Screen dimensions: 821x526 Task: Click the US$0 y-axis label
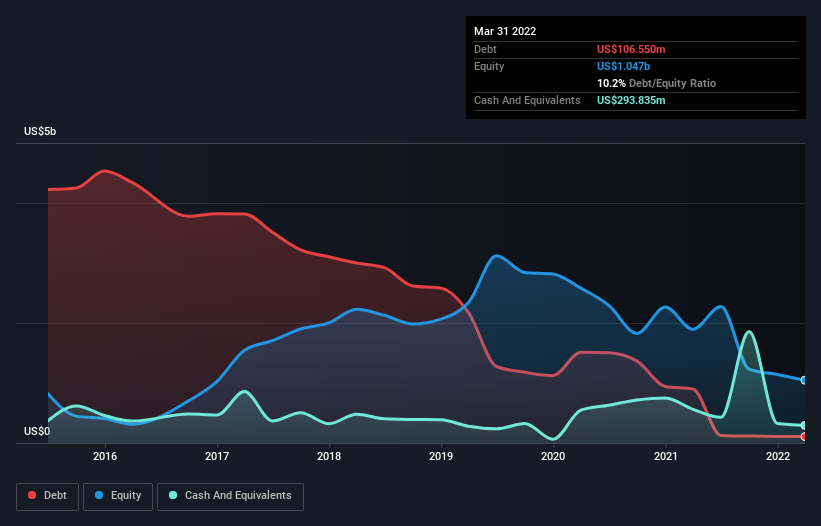pyautogui.click(x=37, y=431)
